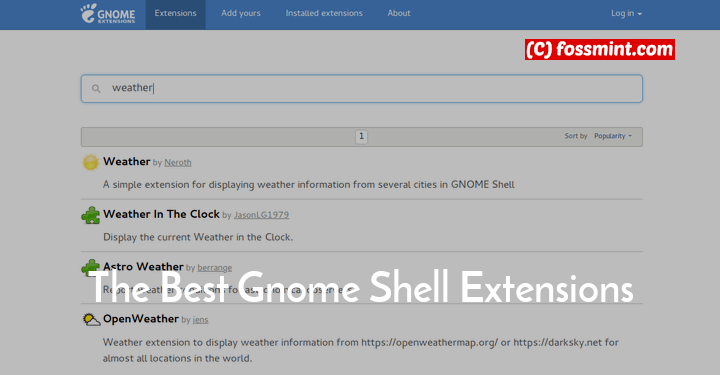The width and height of the screenshot is (720, 375).
Task: Open author Neroth's profile
Action: pos(178,162)
